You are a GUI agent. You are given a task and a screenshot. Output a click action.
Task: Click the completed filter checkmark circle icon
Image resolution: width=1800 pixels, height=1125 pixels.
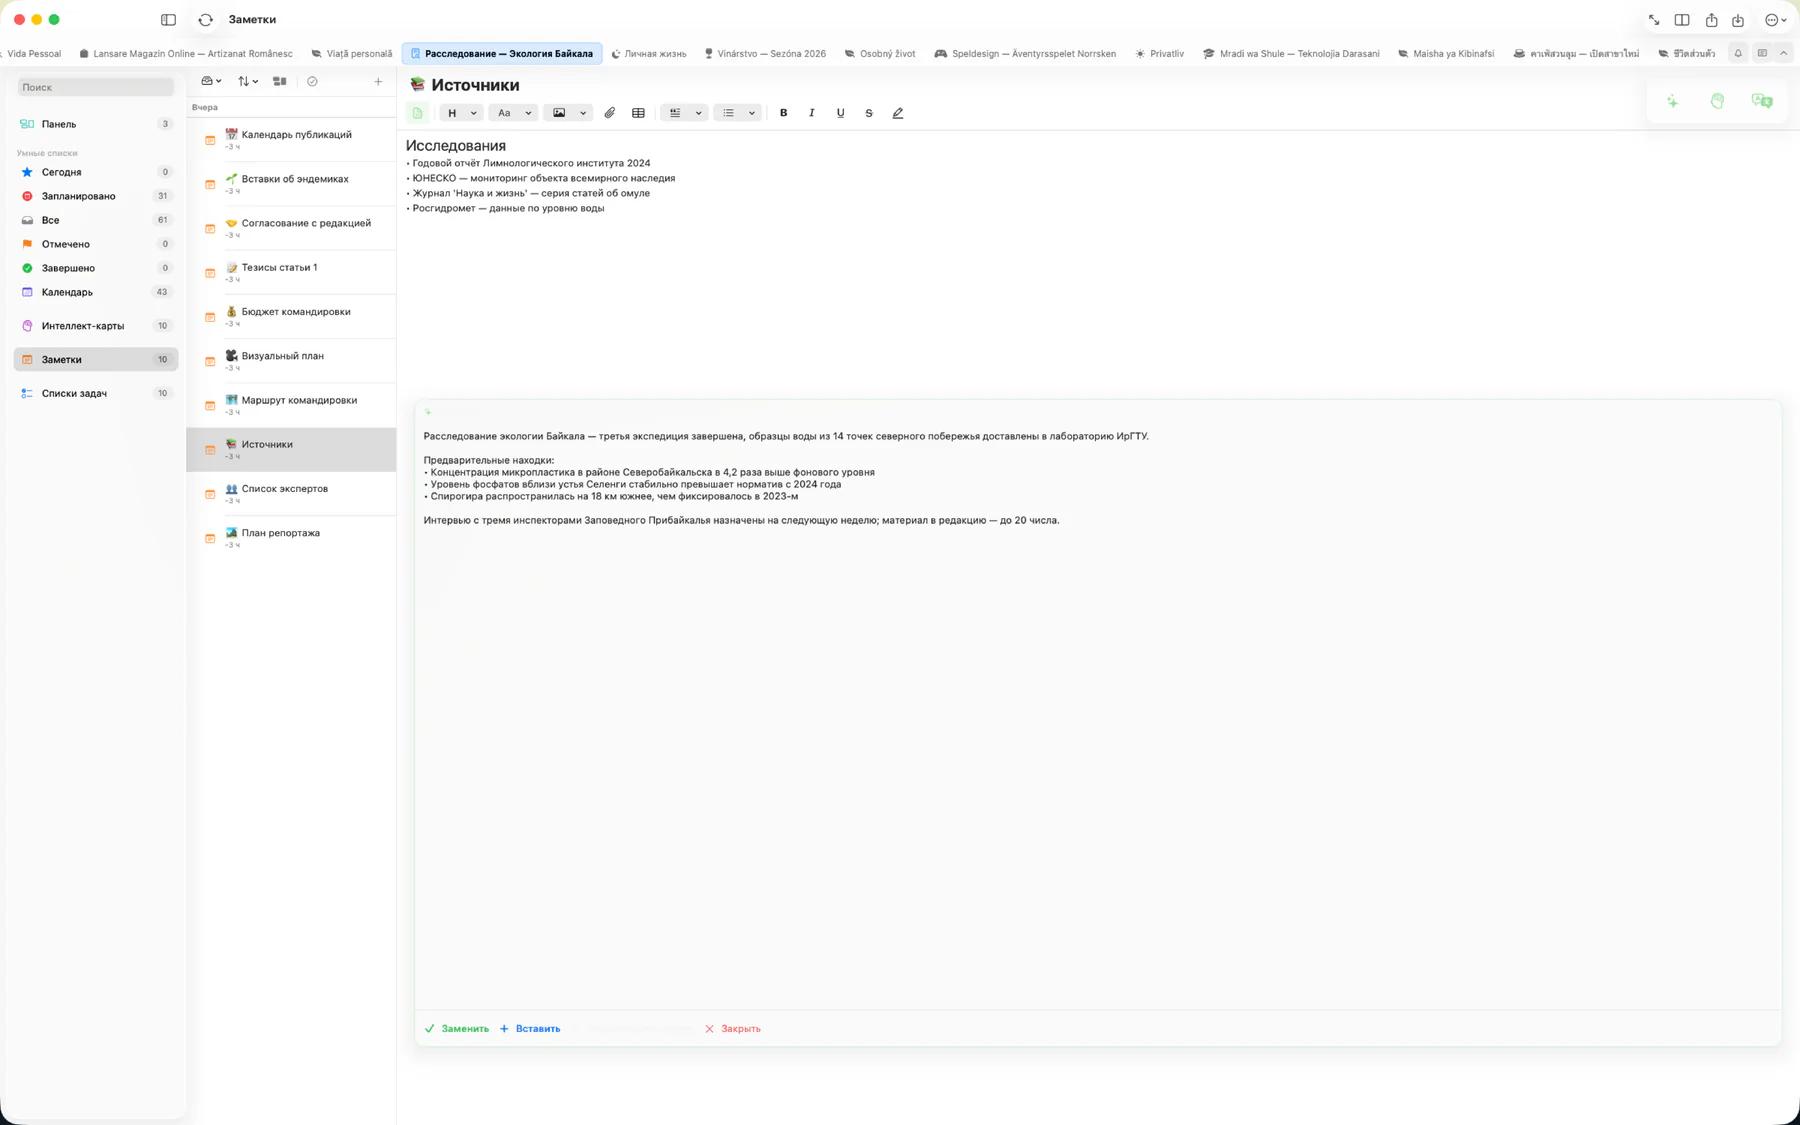(312, 81)
